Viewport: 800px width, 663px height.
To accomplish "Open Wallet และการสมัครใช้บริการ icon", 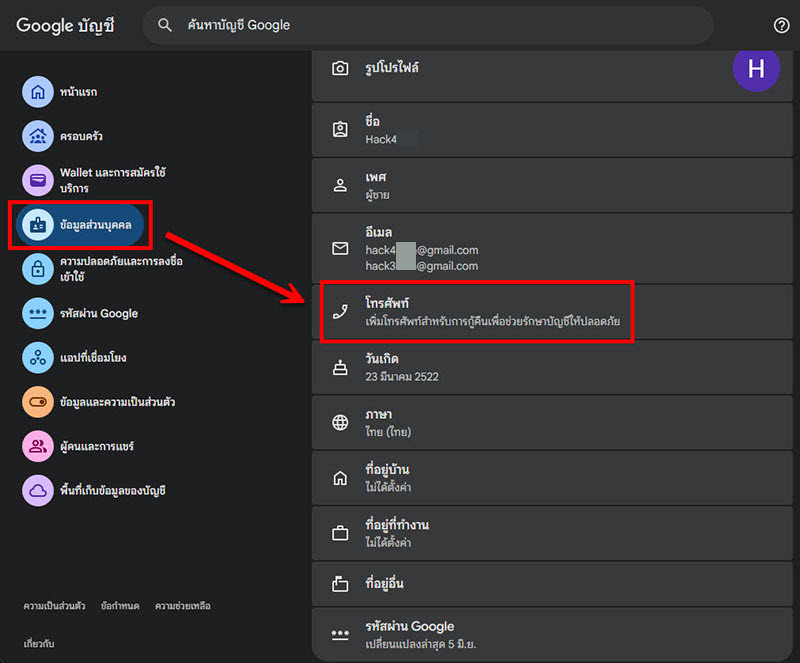I will click(38, 180).
